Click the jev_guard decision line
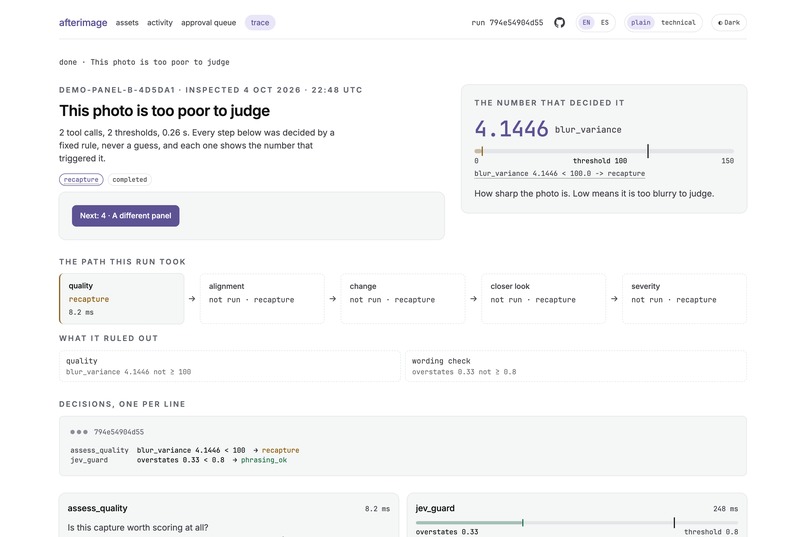 click(x=178, y=460)
